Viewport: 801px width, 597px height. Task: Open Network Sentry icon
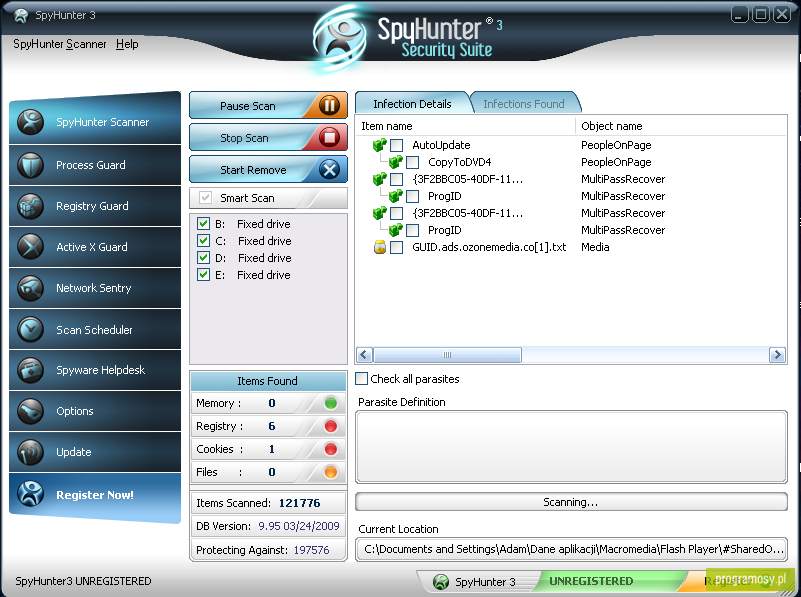(x=30, y=288)
